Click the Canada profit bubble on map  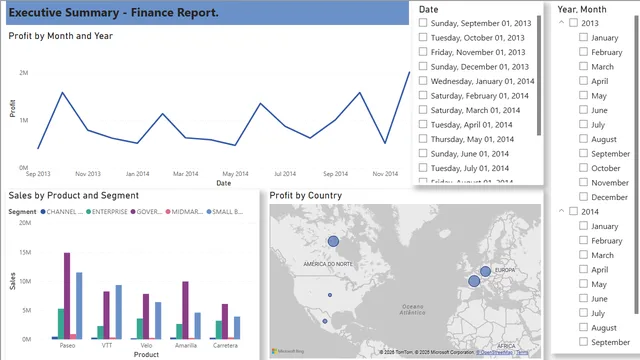(x=333, y=241)
